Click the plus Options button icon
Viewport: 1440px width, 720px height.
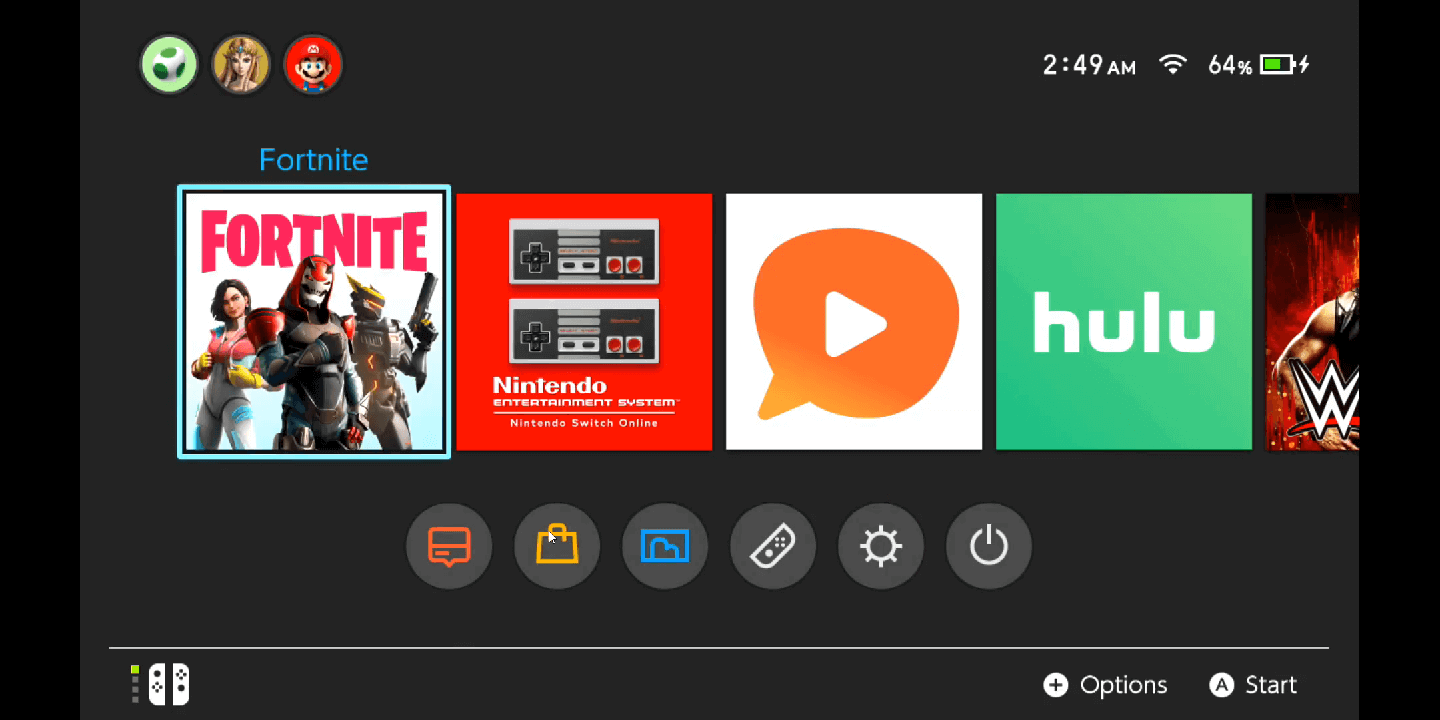pos(1055,685)
